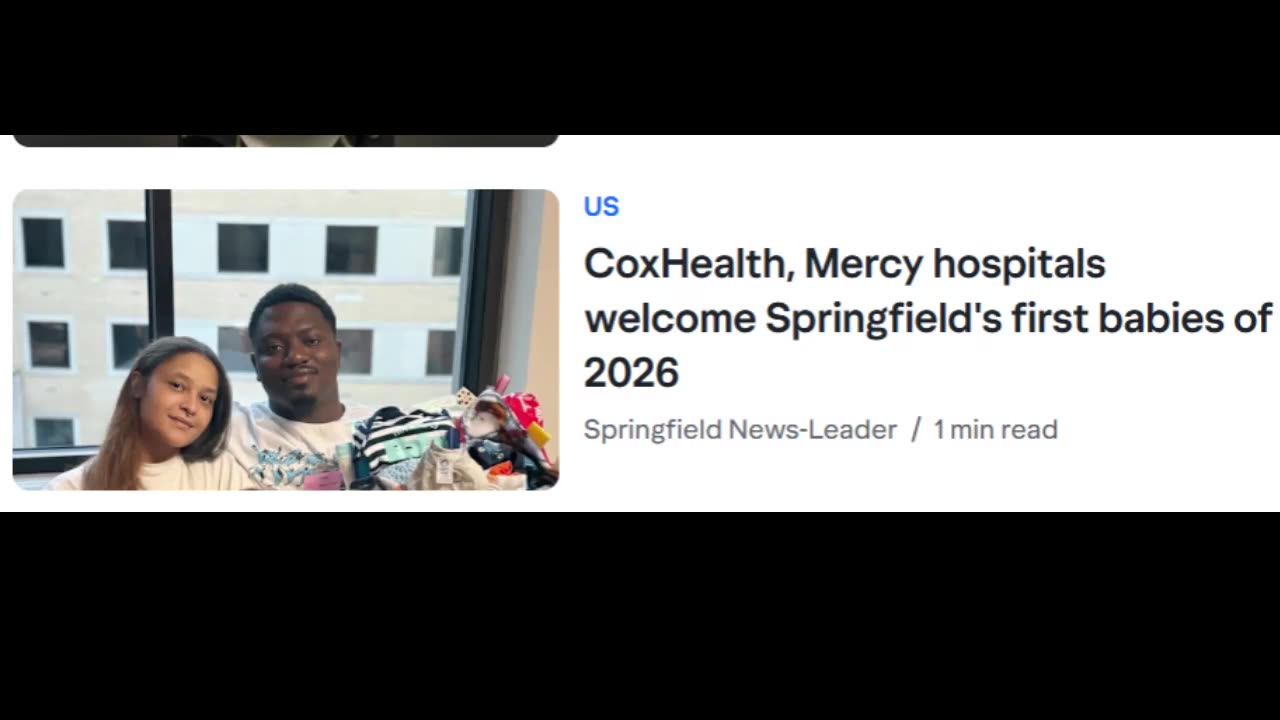Image resolution: width=1280 pixels, height=720 pixels.
Task: Click the man's white graphic t-shirt in the photo
Action: (x=290, y=448)
